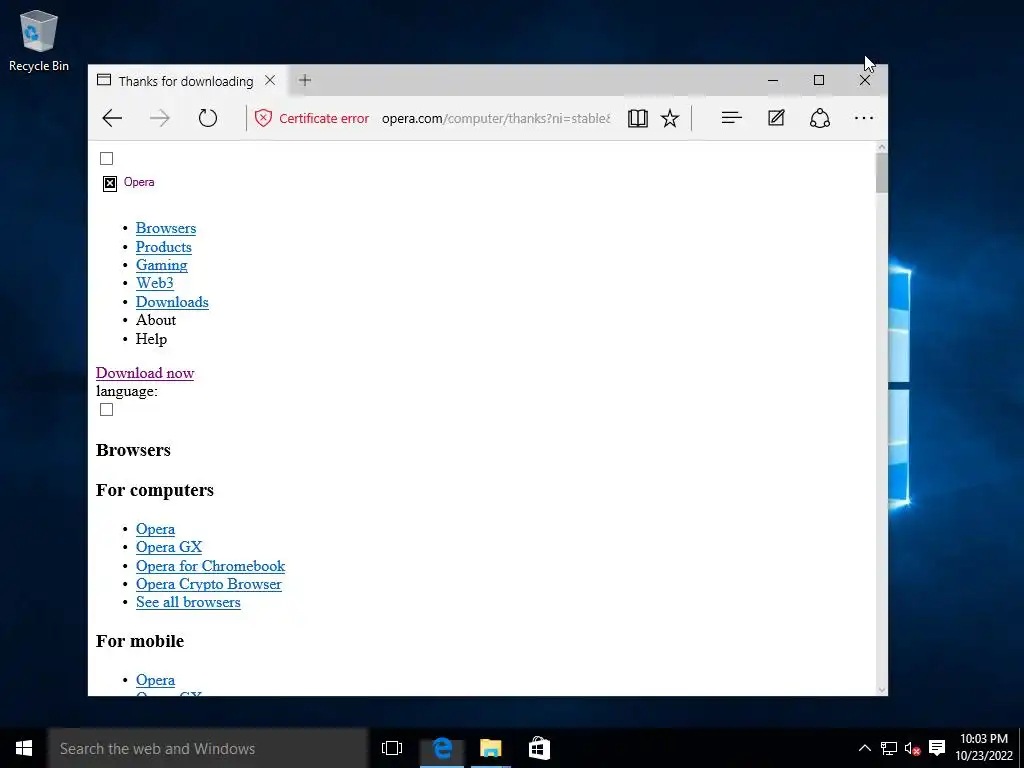
Task: Open the Gaming navigation link
Action: pyautogui.click(x=161, y=264)
